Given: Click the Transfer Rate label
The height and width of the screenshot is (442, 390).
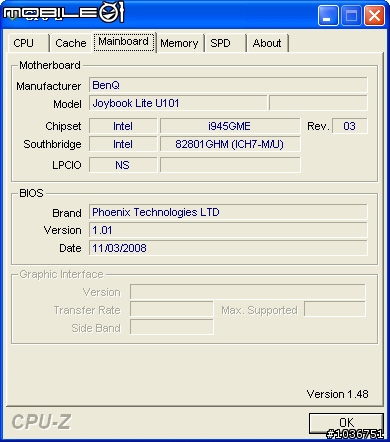Looking at the screenshot, I should (87, 310).
